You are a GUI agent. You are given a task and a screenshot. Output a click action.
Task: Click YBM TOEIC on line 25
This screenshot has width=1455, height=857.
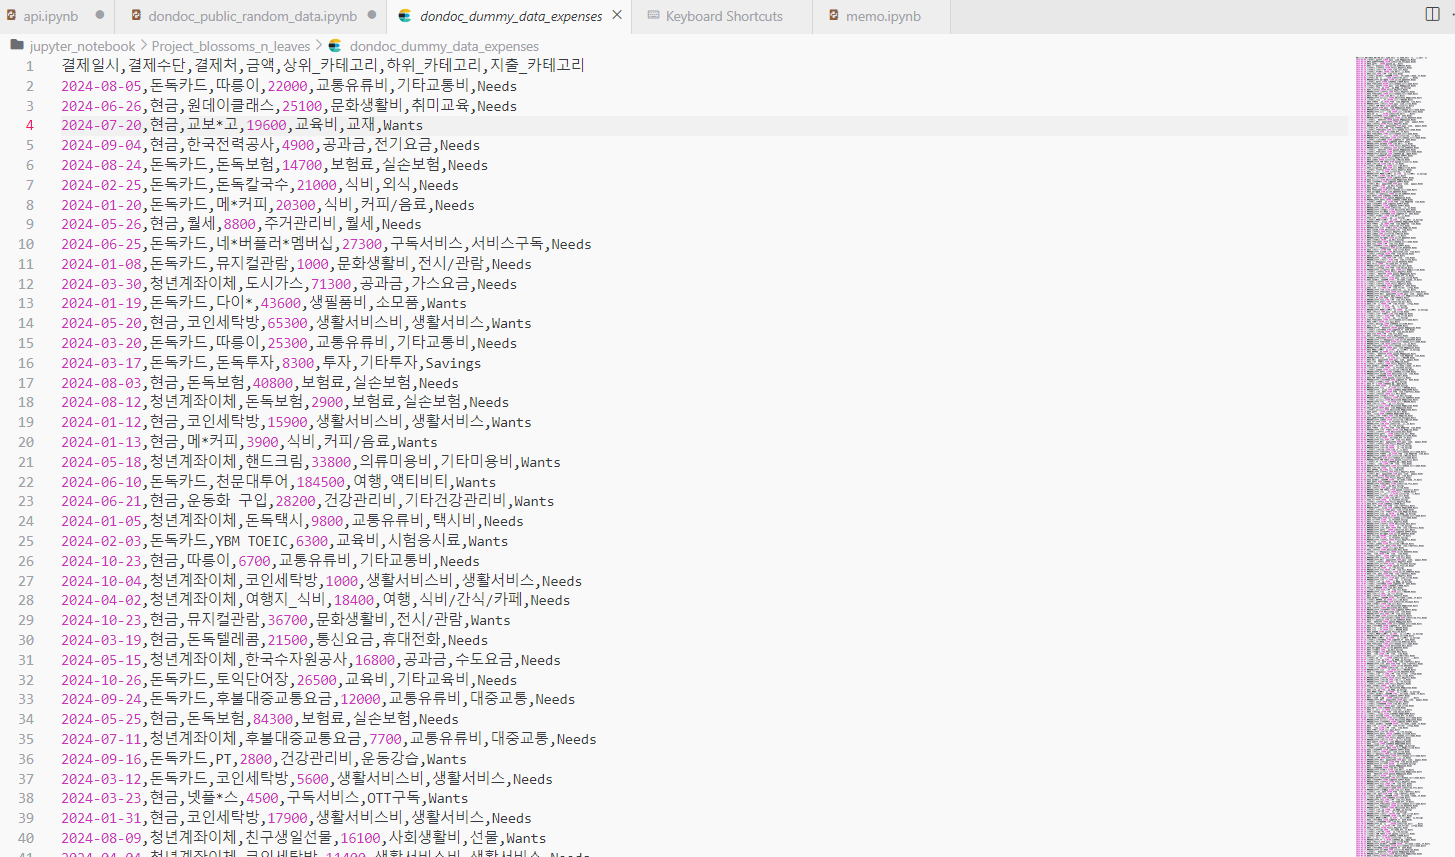[x=252, y=541]
